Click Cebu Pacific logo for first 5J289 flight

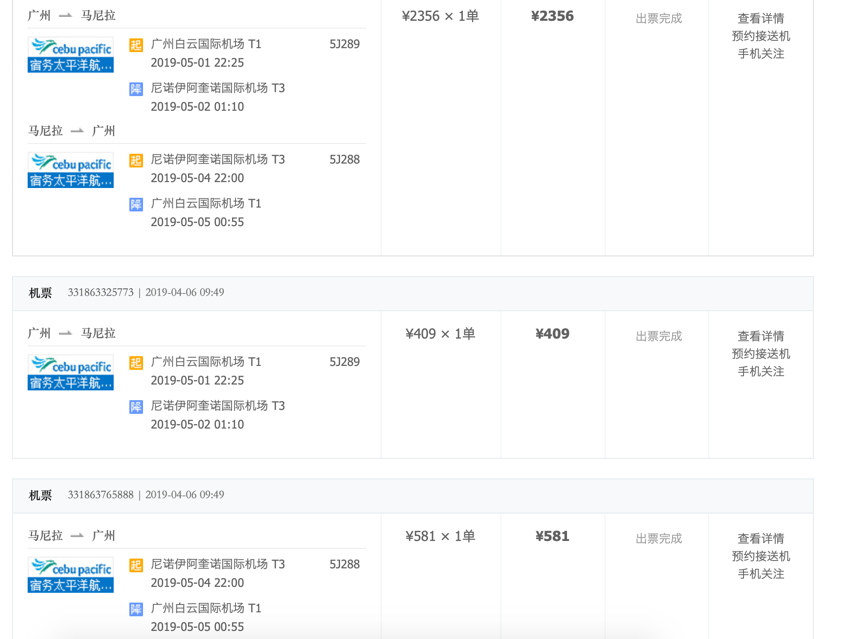click(x=71, y=55)
